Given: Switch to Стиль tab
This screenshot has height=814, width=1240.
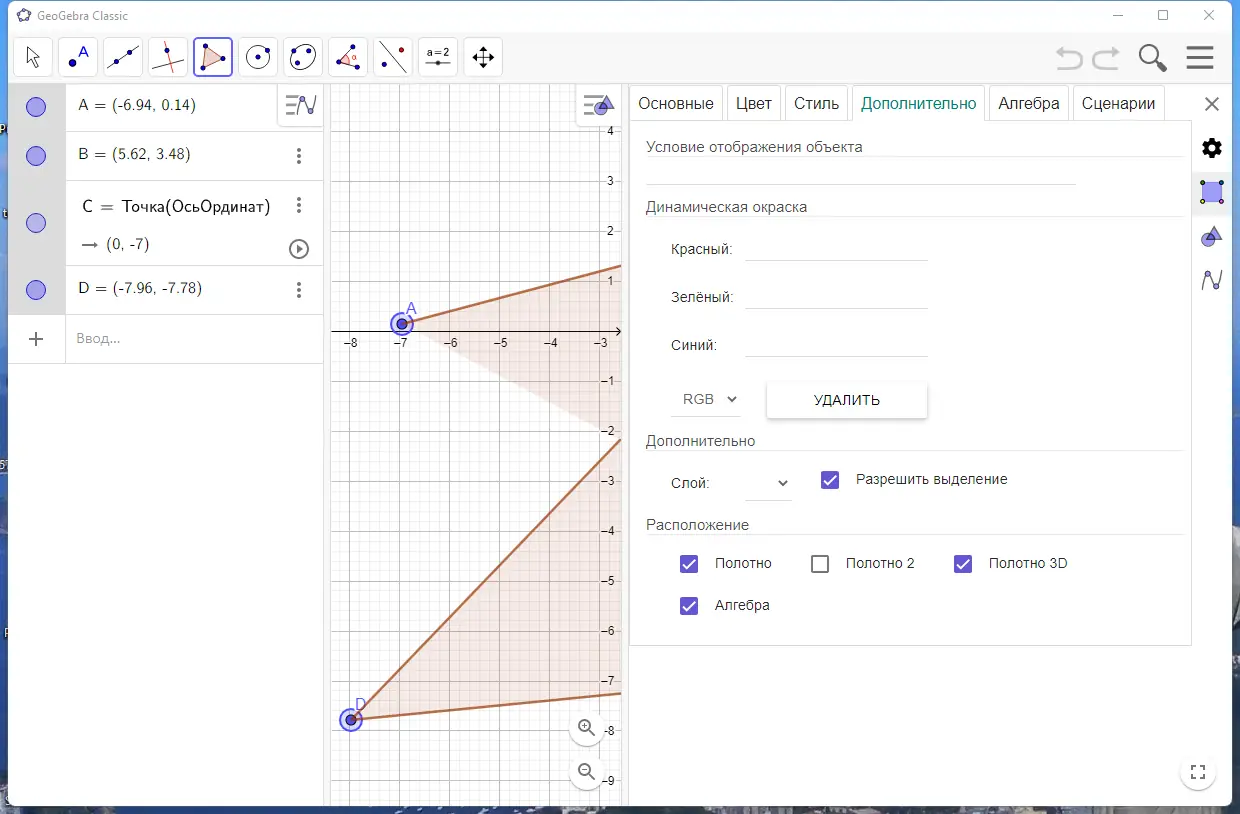Looking at the screenshot, I should pyautogui.click(x=817, y=103).
